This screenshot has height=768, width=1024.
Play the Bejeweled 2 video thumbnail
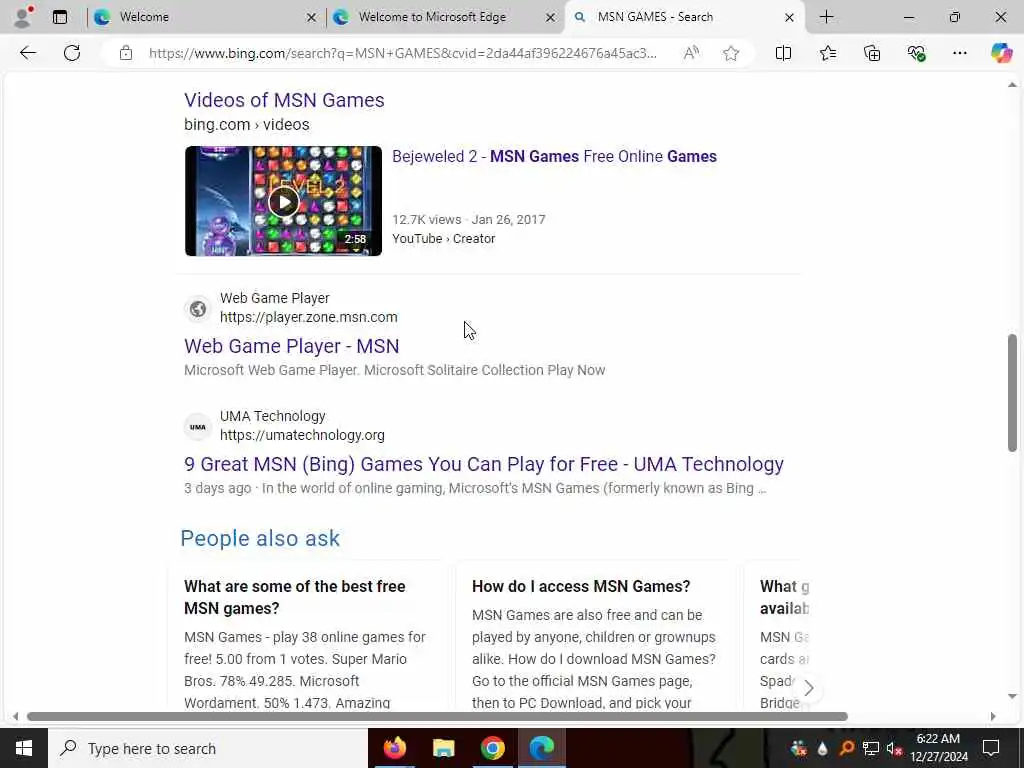click(283, 201)
